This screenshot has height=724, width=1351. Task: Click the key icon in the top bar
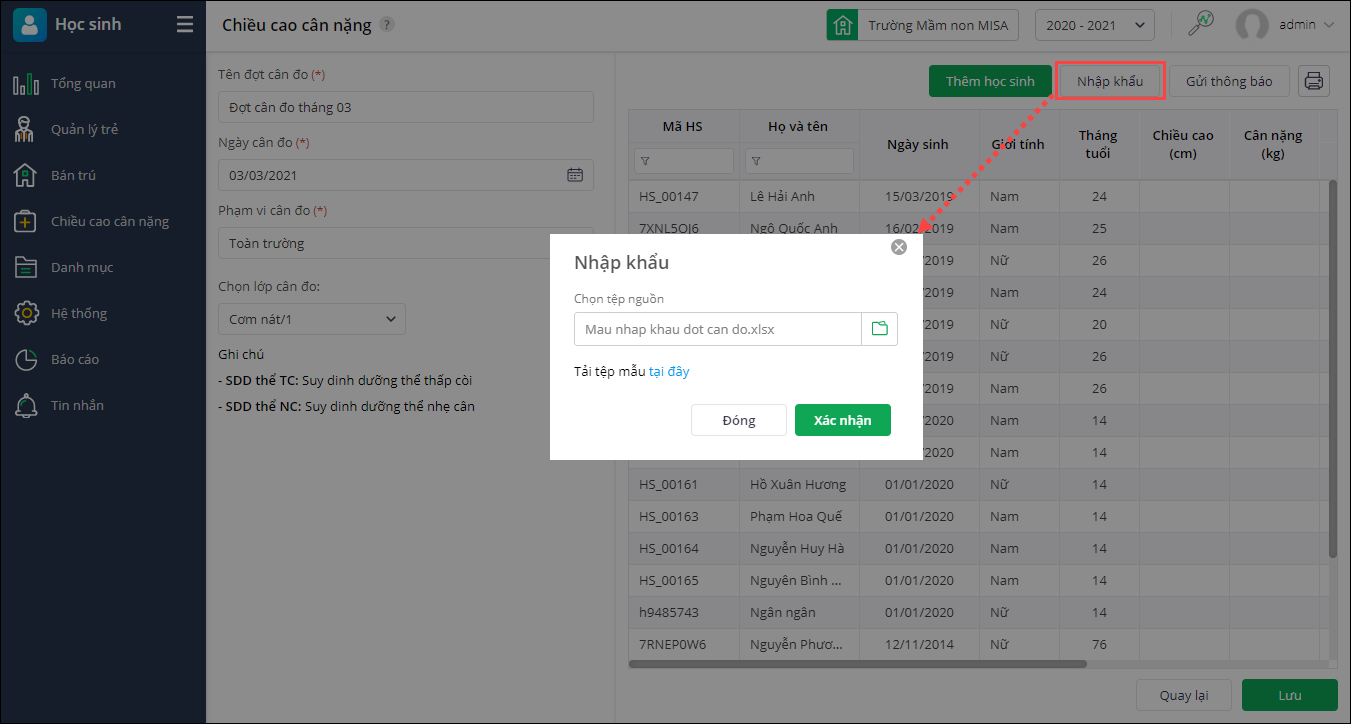1200,25
